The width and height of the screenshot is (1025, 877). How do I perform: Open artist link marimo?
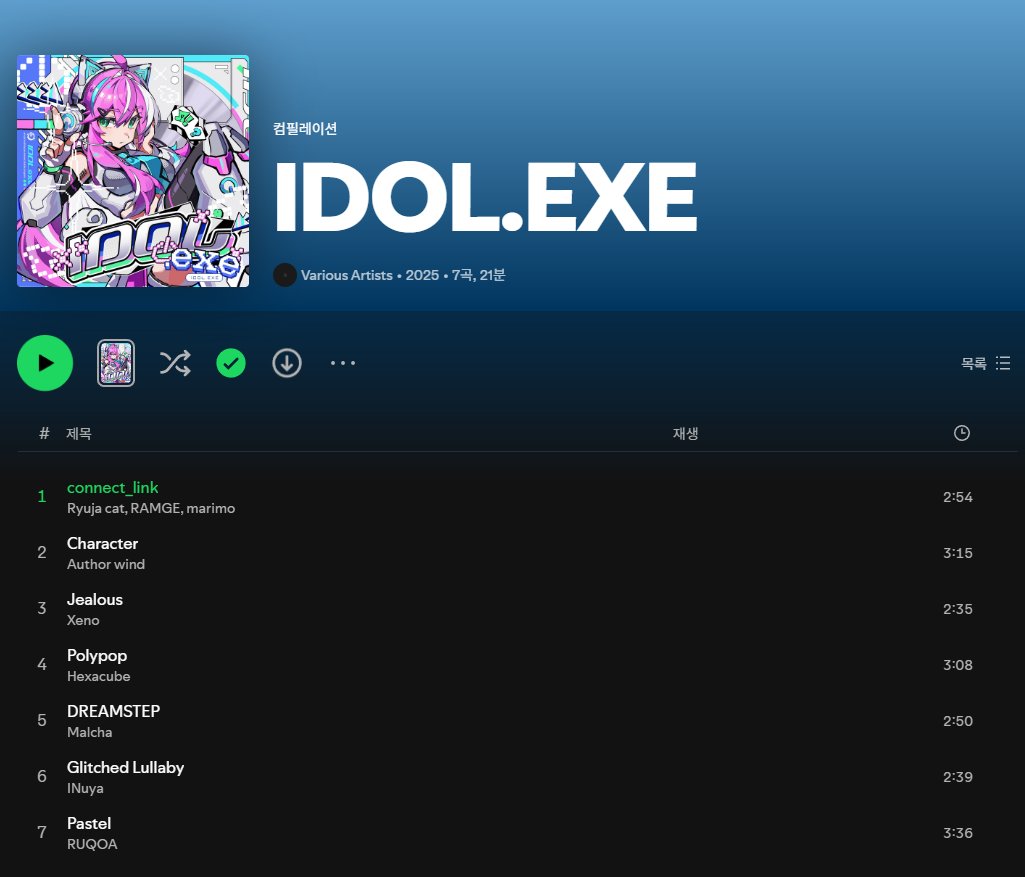(210, 508)
